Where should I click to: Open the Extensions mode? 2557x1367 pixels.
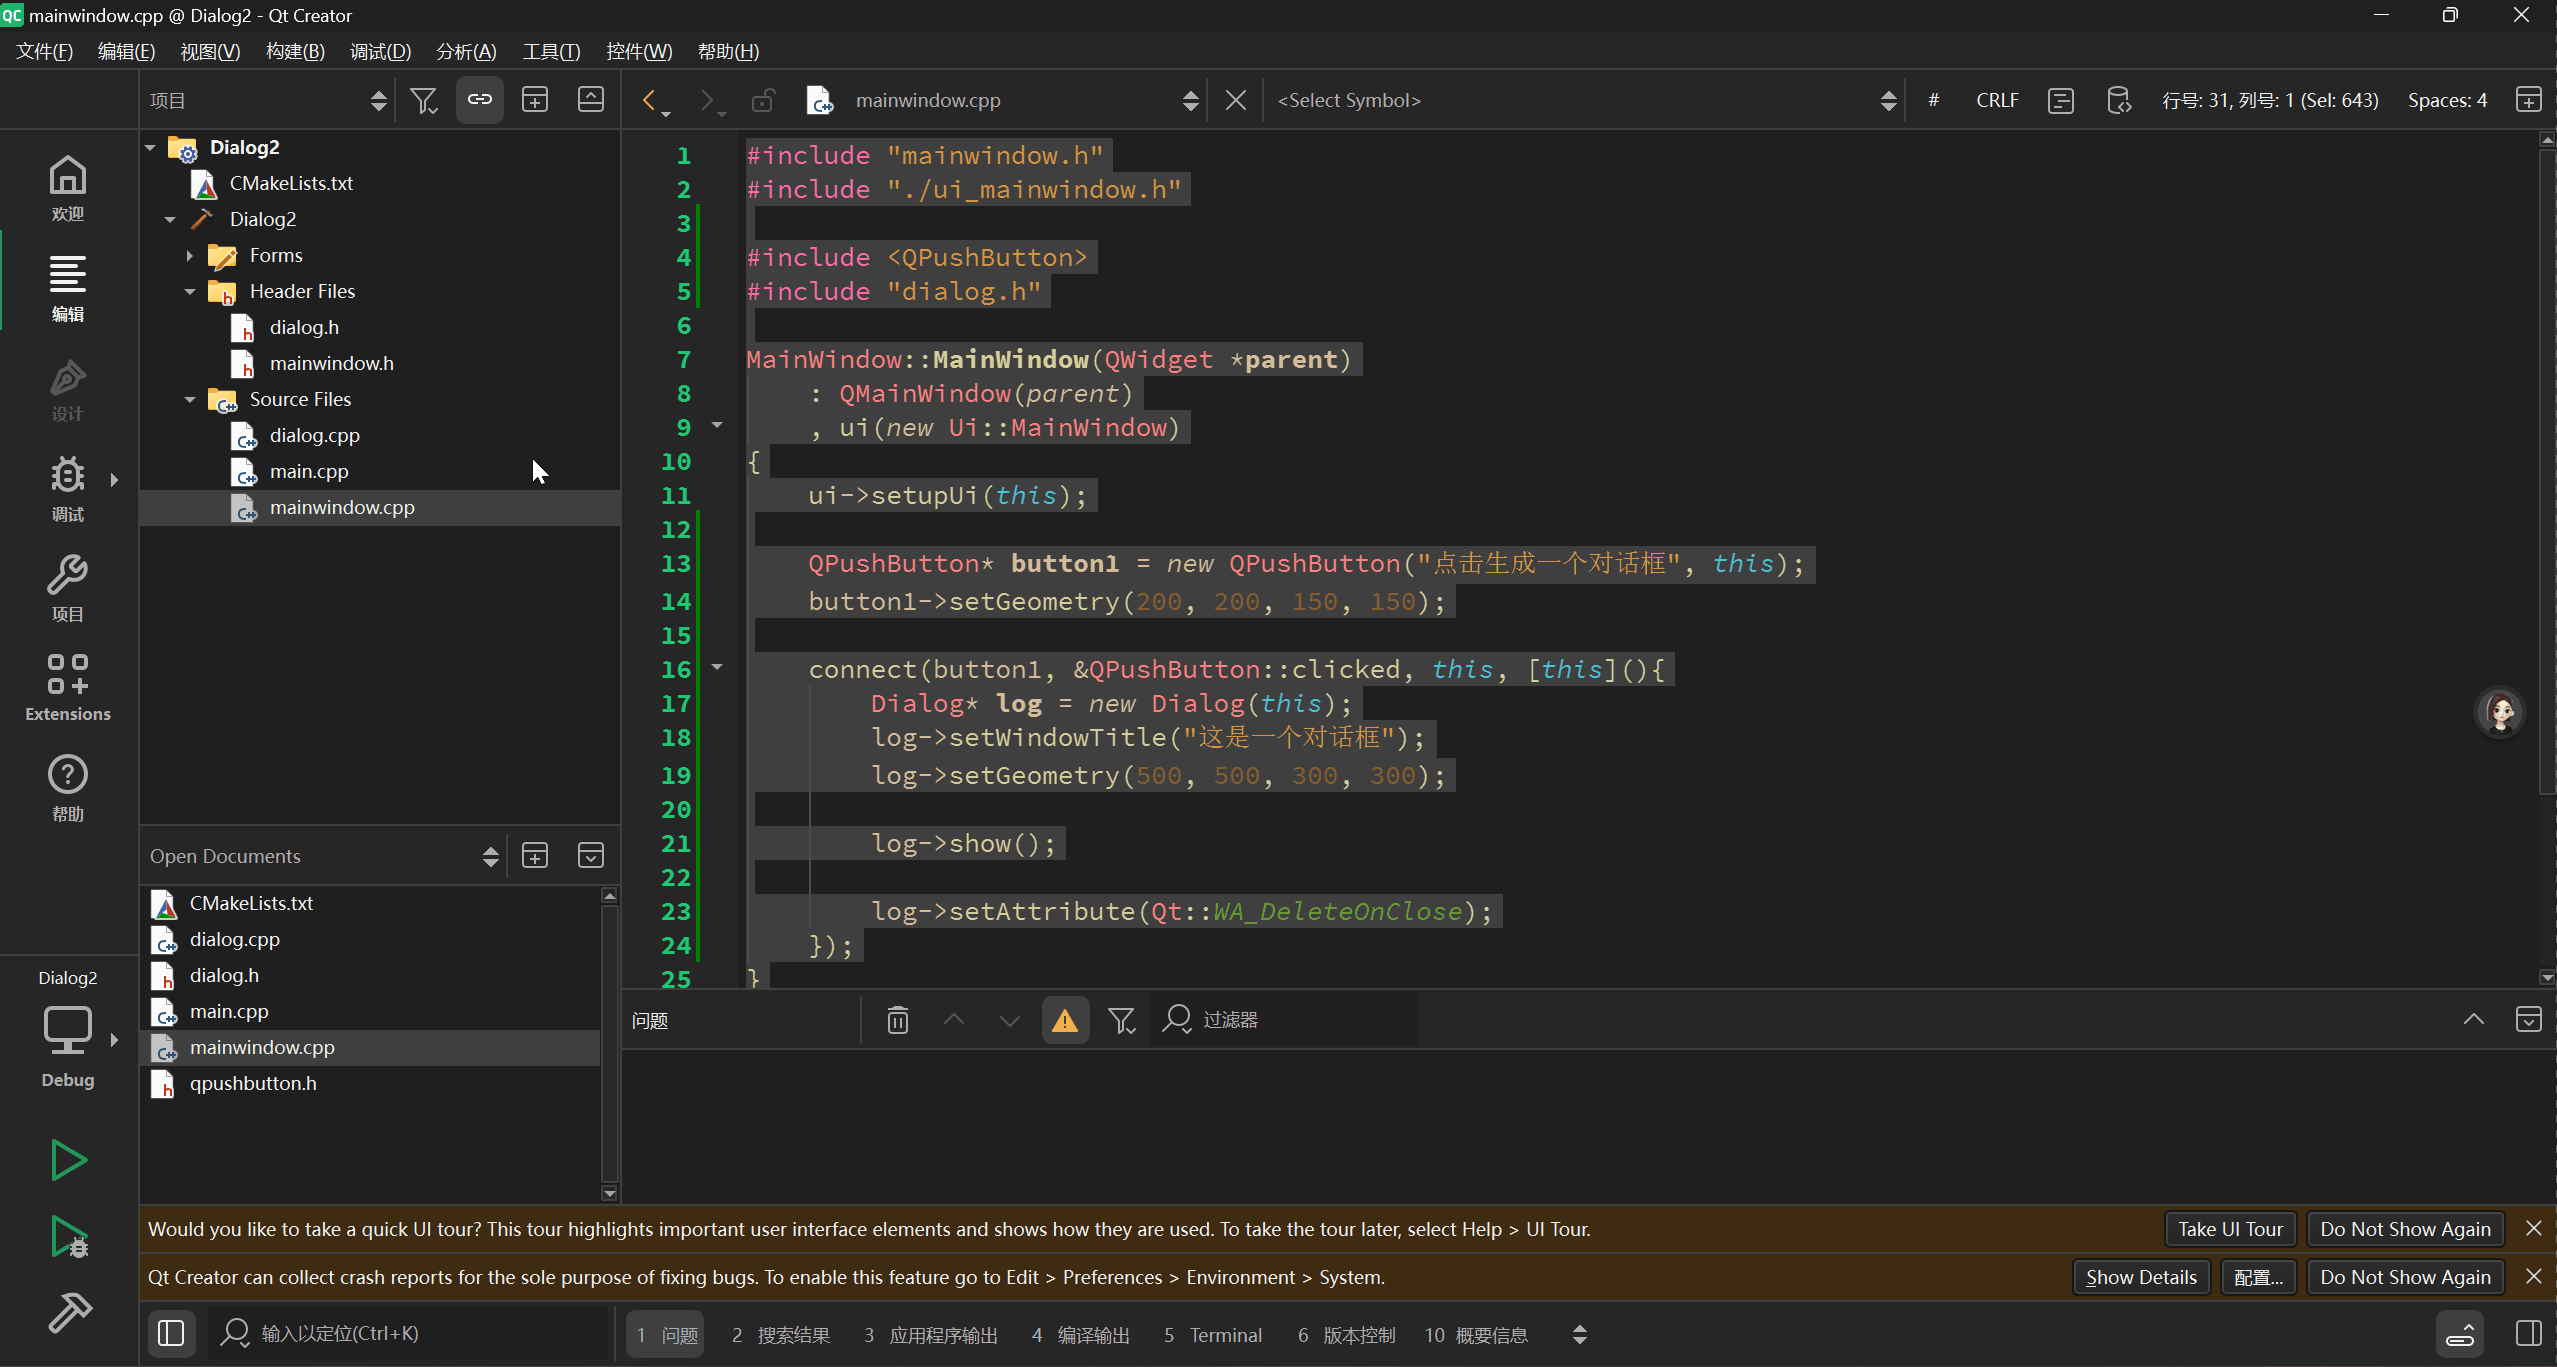coord(68,688)
